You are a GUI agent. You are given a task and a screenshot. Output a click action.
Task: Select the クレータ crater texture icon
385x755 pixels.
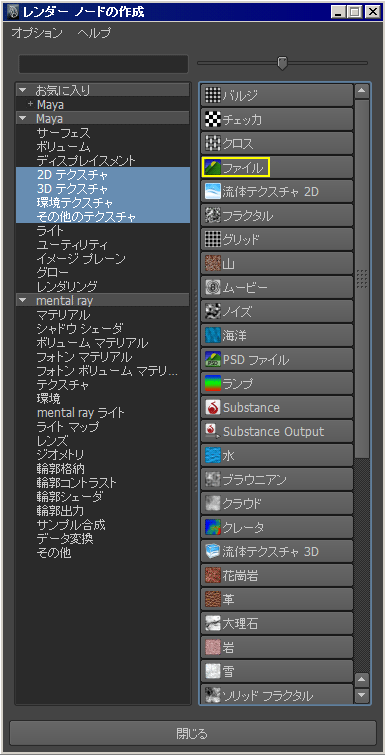(212, 527)
